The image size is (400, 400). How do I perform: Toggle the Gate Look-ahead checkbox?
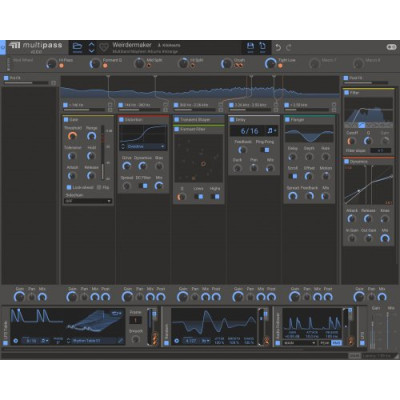69,187
